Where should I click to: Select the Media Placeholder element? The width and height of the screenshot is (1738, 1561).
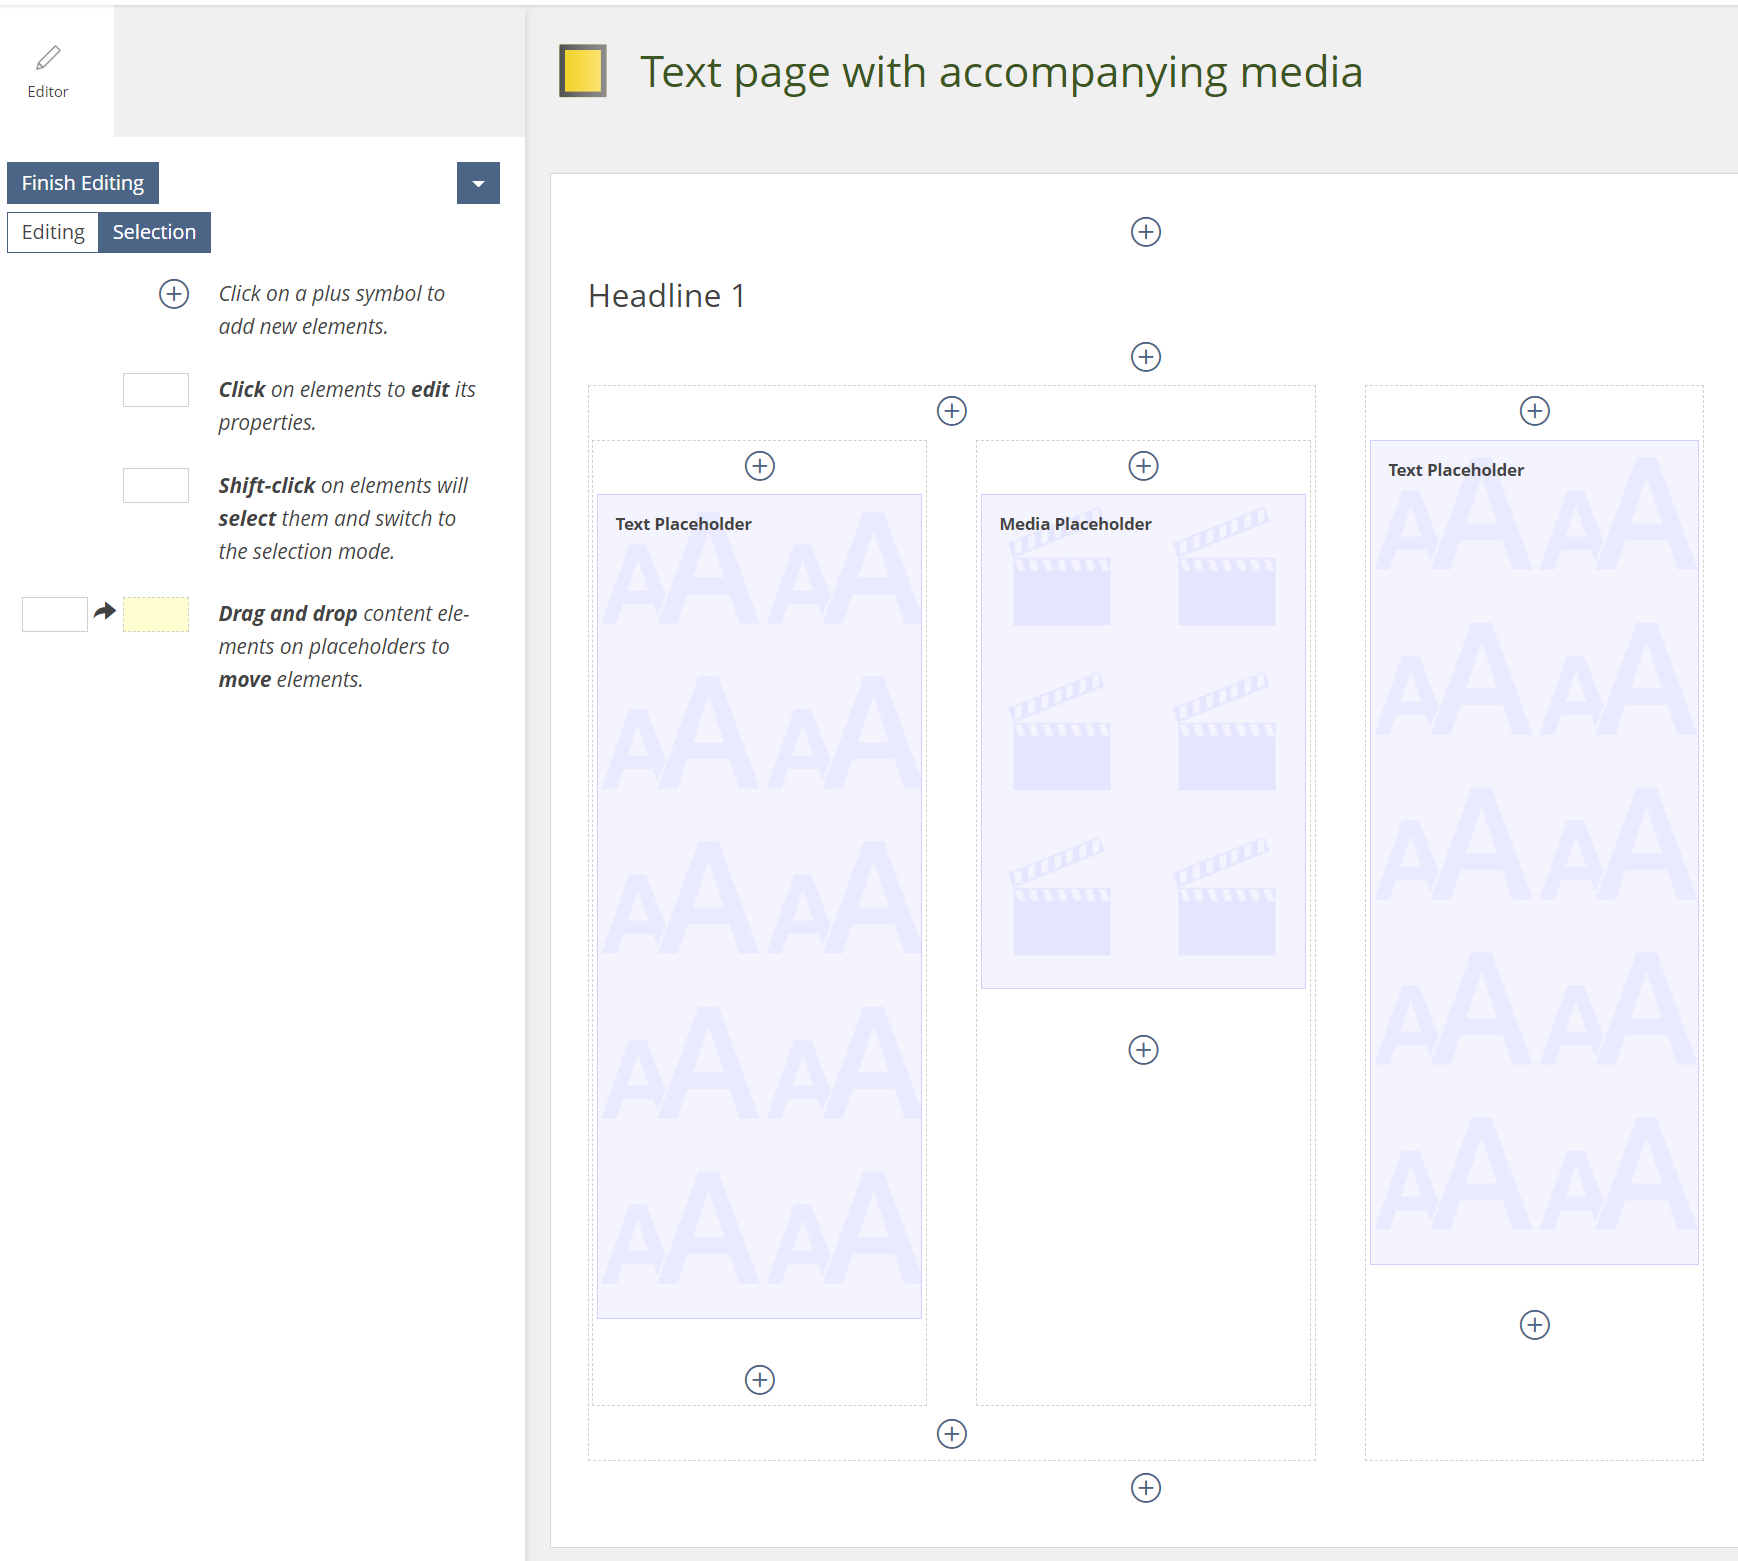coord(1143,740)
